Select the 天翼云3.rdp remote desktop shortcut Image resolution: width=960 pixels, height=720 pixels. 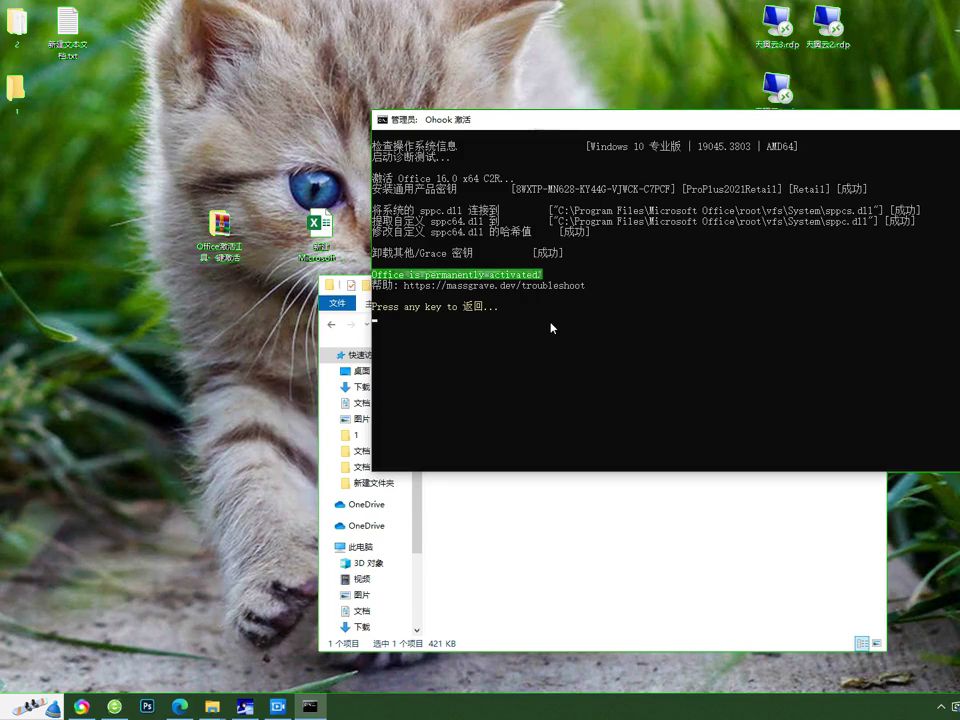click(x=777, y=27)
